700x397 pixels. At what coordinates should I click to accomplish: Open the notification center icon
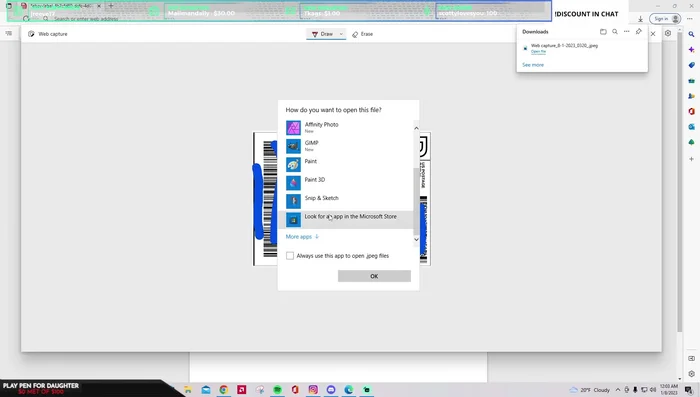(689, 390)
